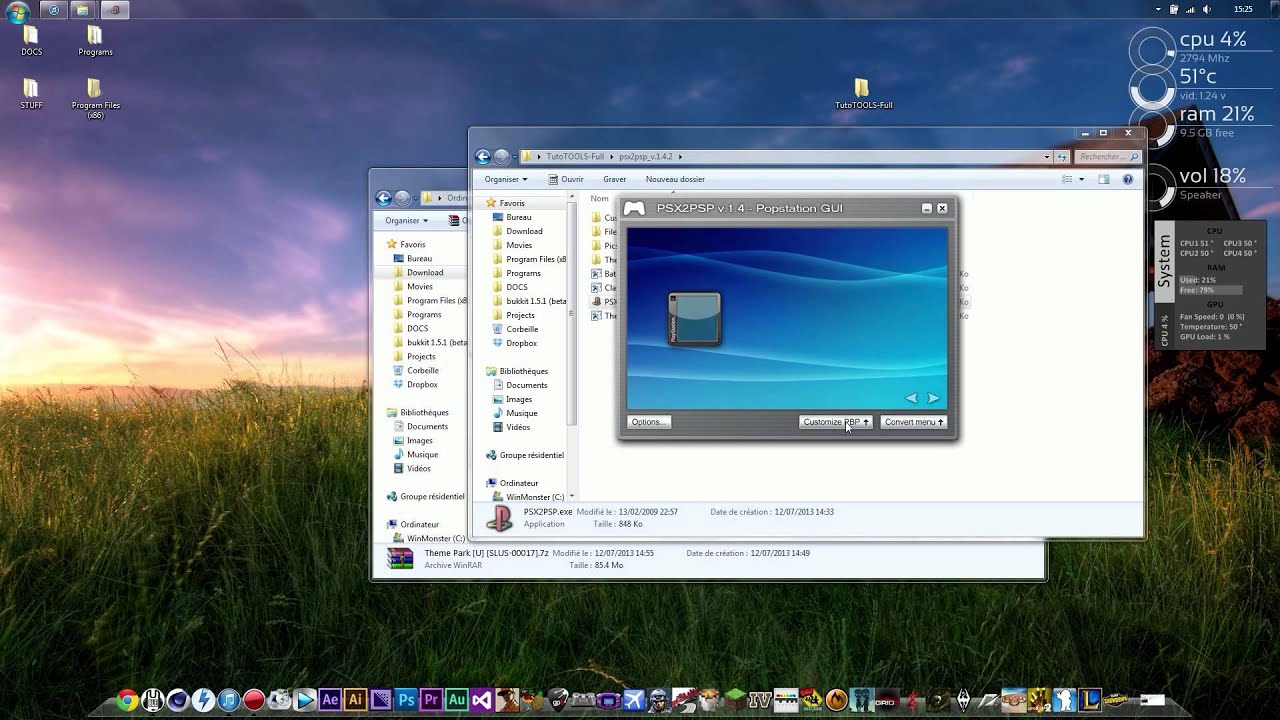Open the red record button dock app
Viewport: 1280px width, 720px height.
point(254,700)
